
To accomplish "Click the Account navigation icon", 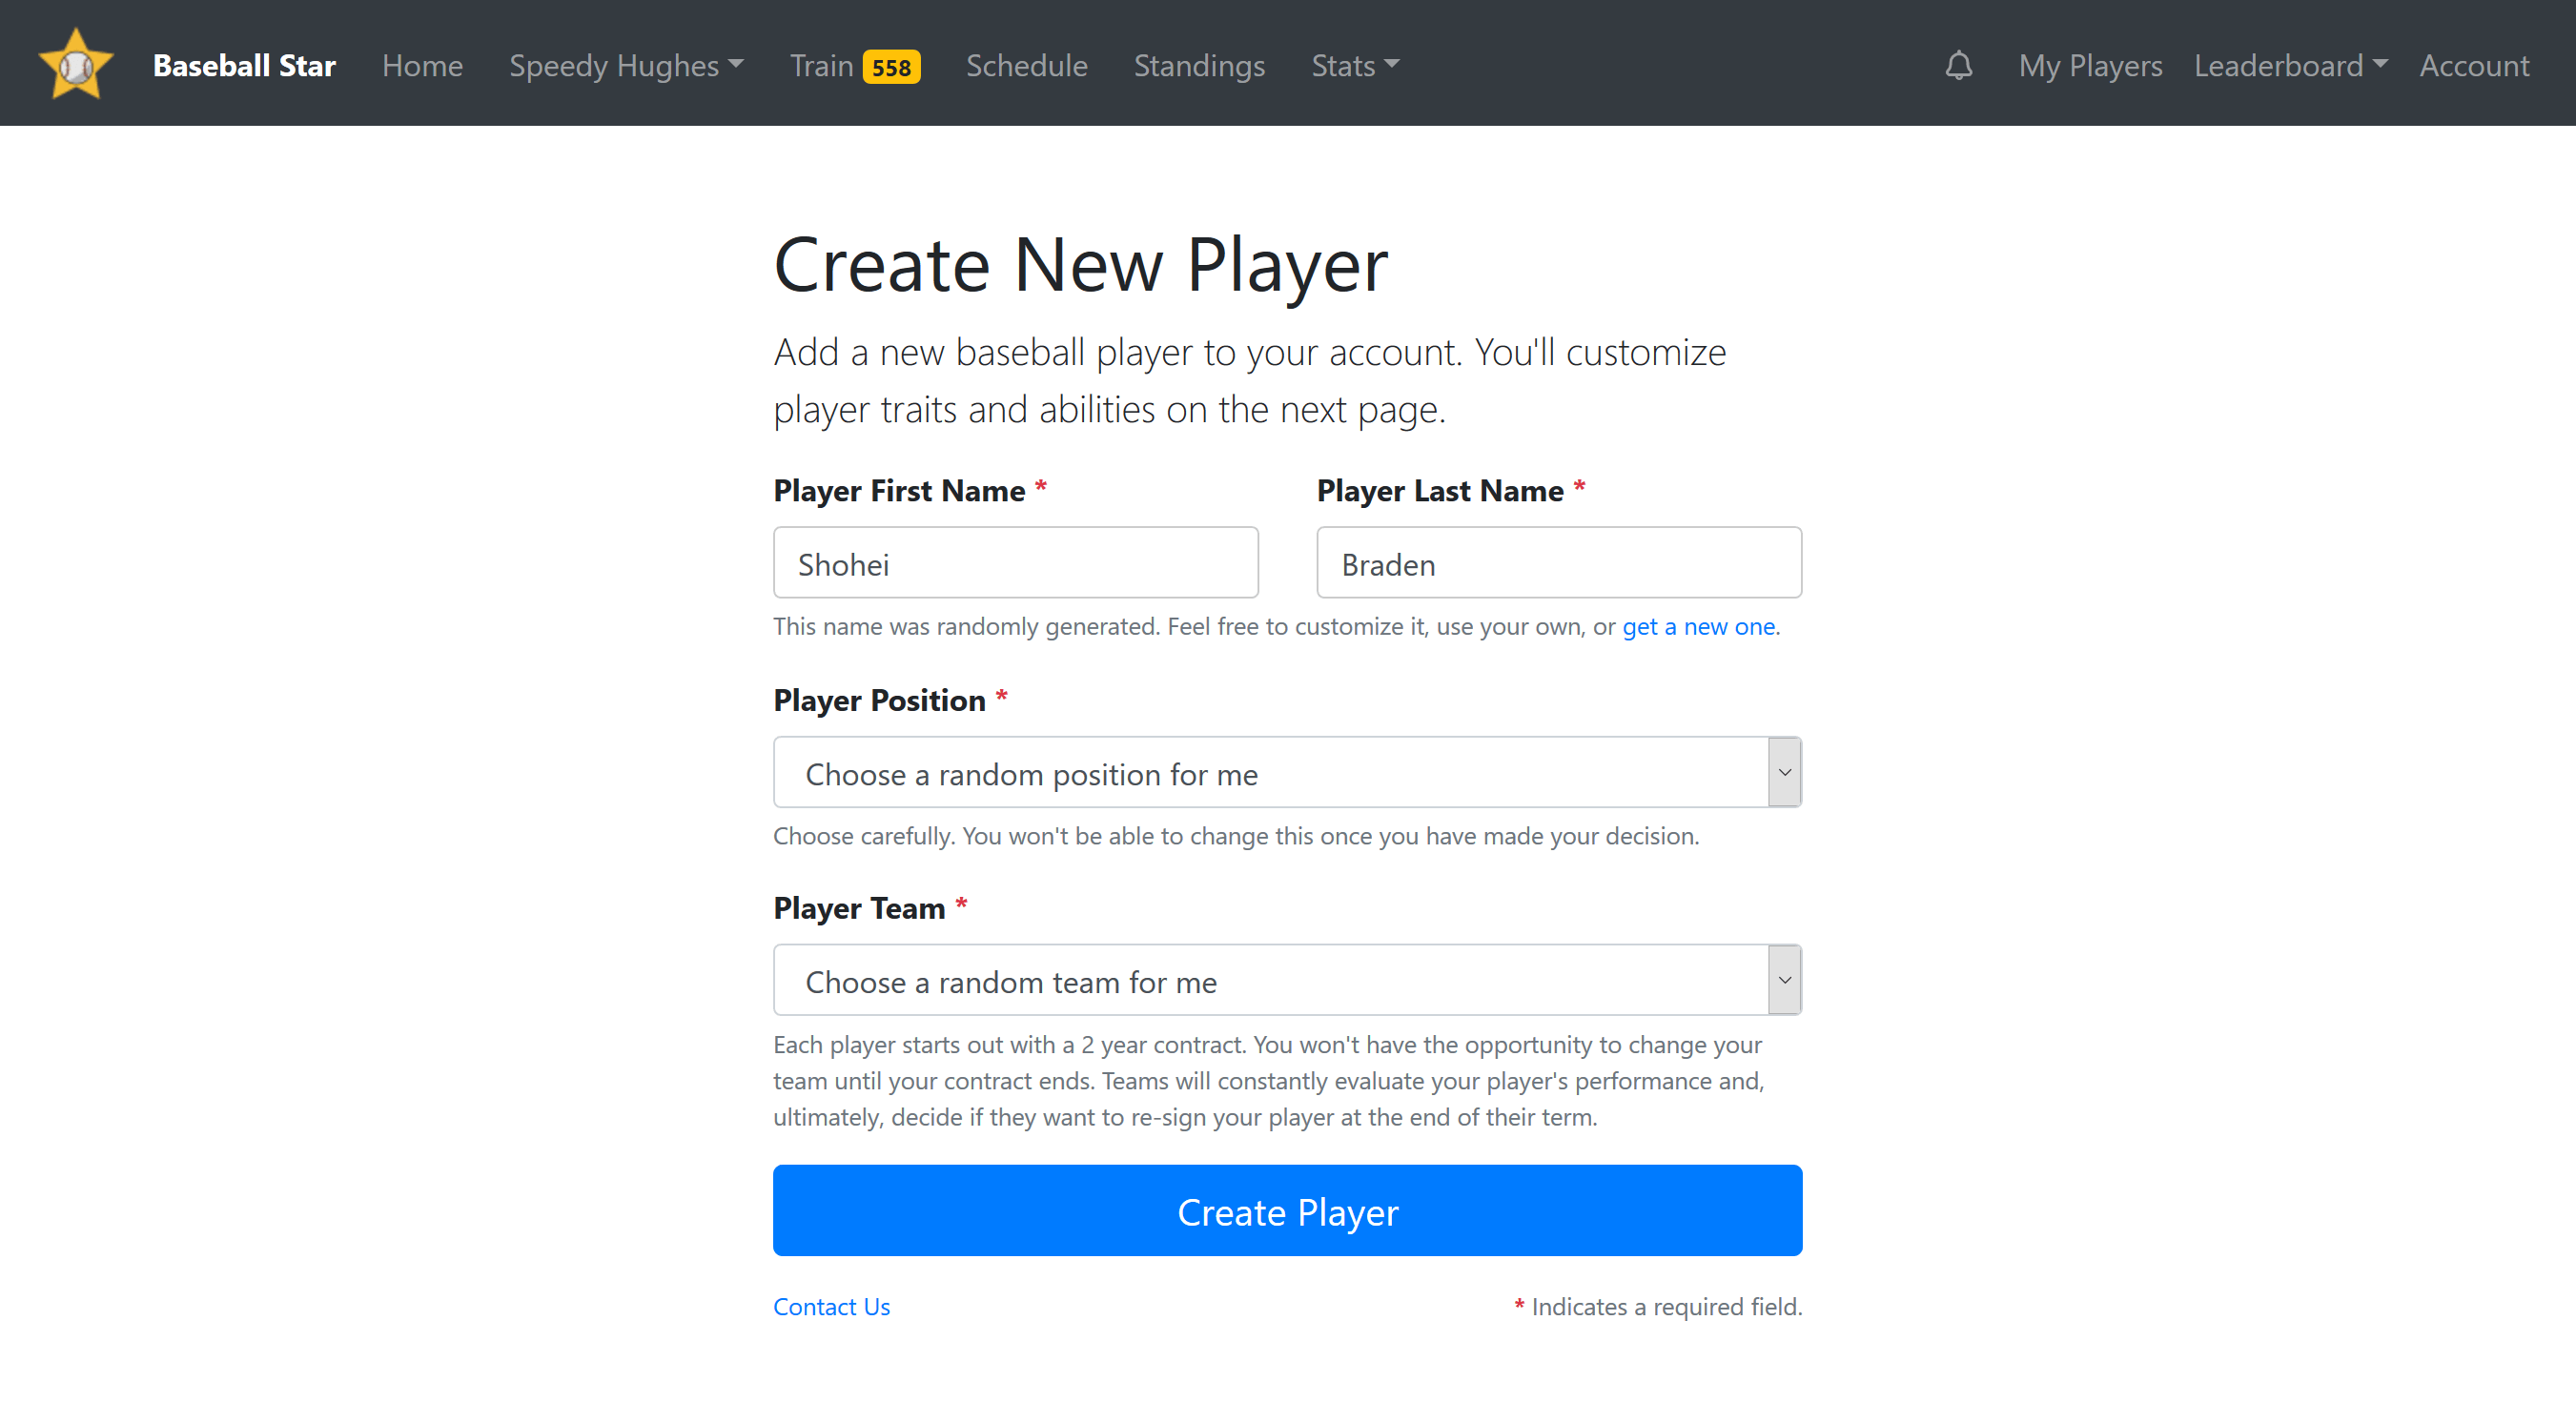I will point(2474,63).
